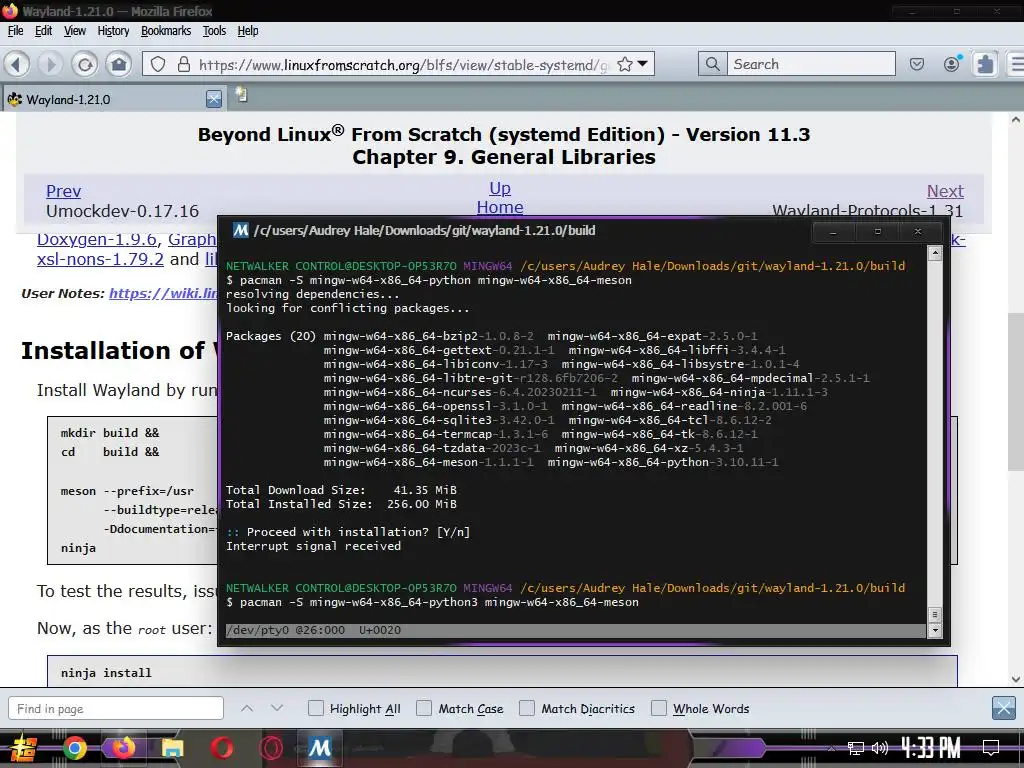
Task: Open the History menu
Action: coord(113,31)
